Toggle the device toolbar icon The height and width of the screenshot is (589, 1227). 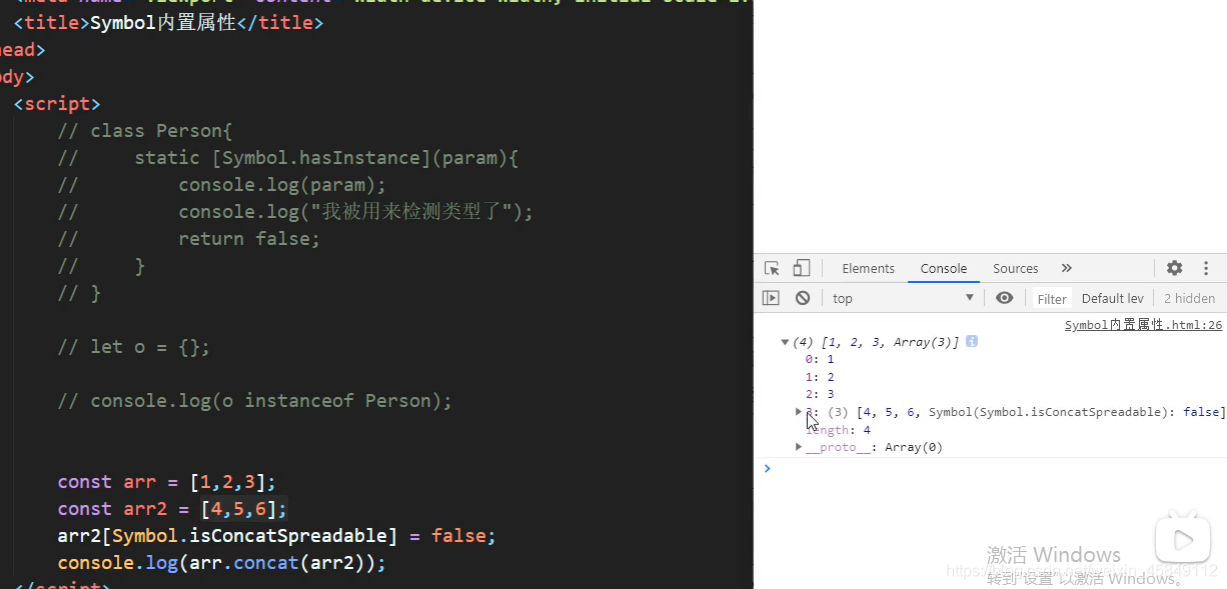pyautogui.click(x=801, y=268)
